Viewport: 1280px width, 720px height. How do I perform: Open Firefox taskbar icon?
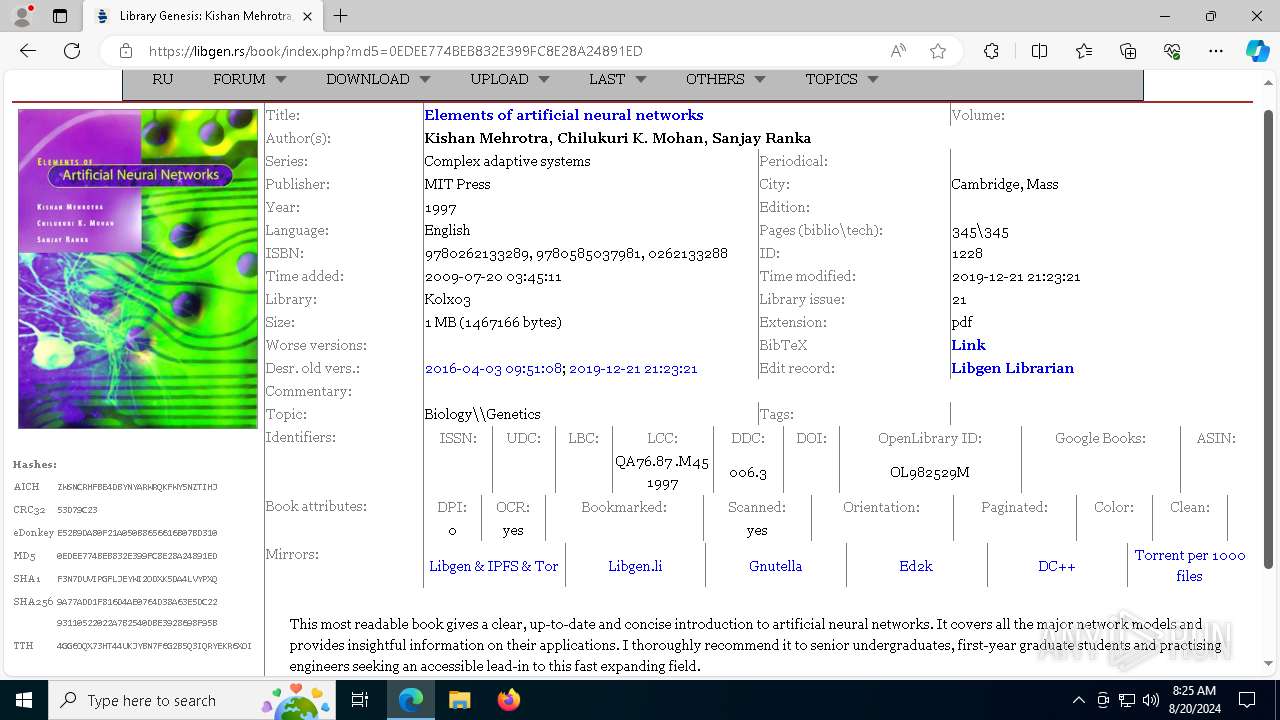tap(508, 700)
